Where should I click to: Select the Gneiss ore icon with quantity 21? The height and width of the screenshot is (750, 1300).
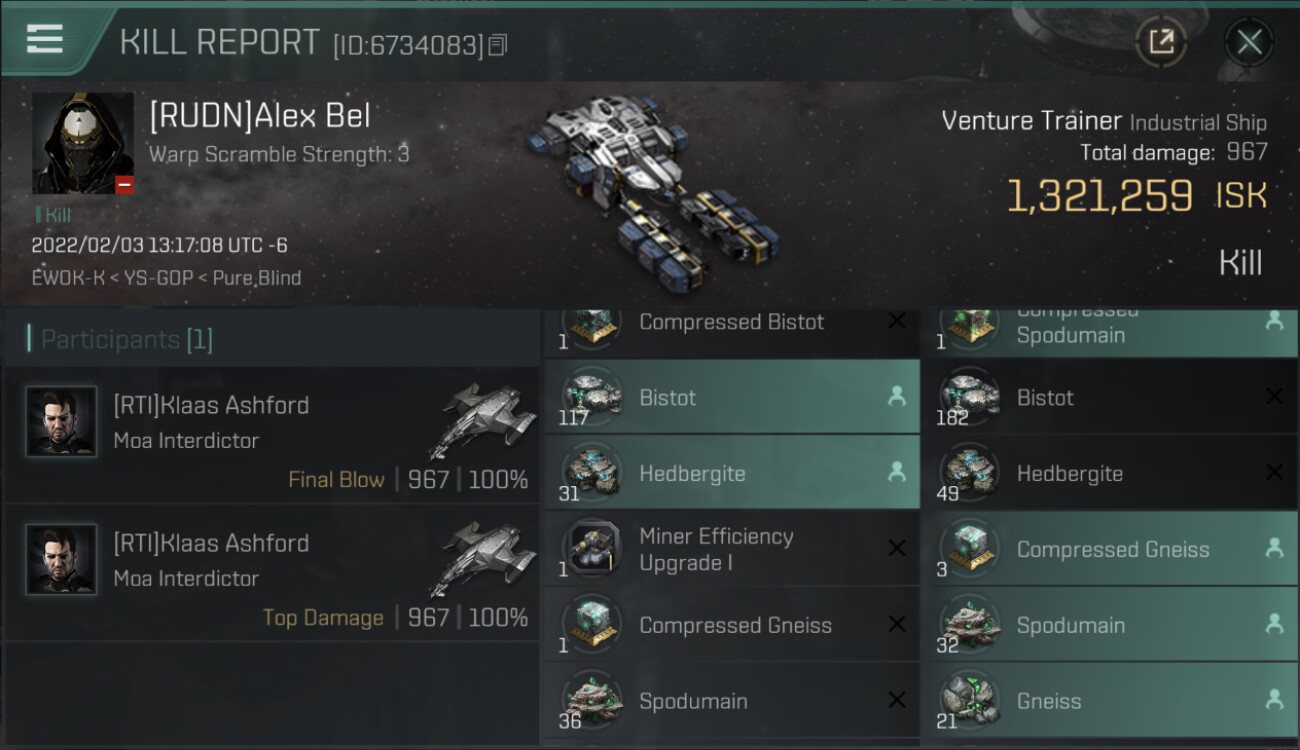click(x=970, y=701)
